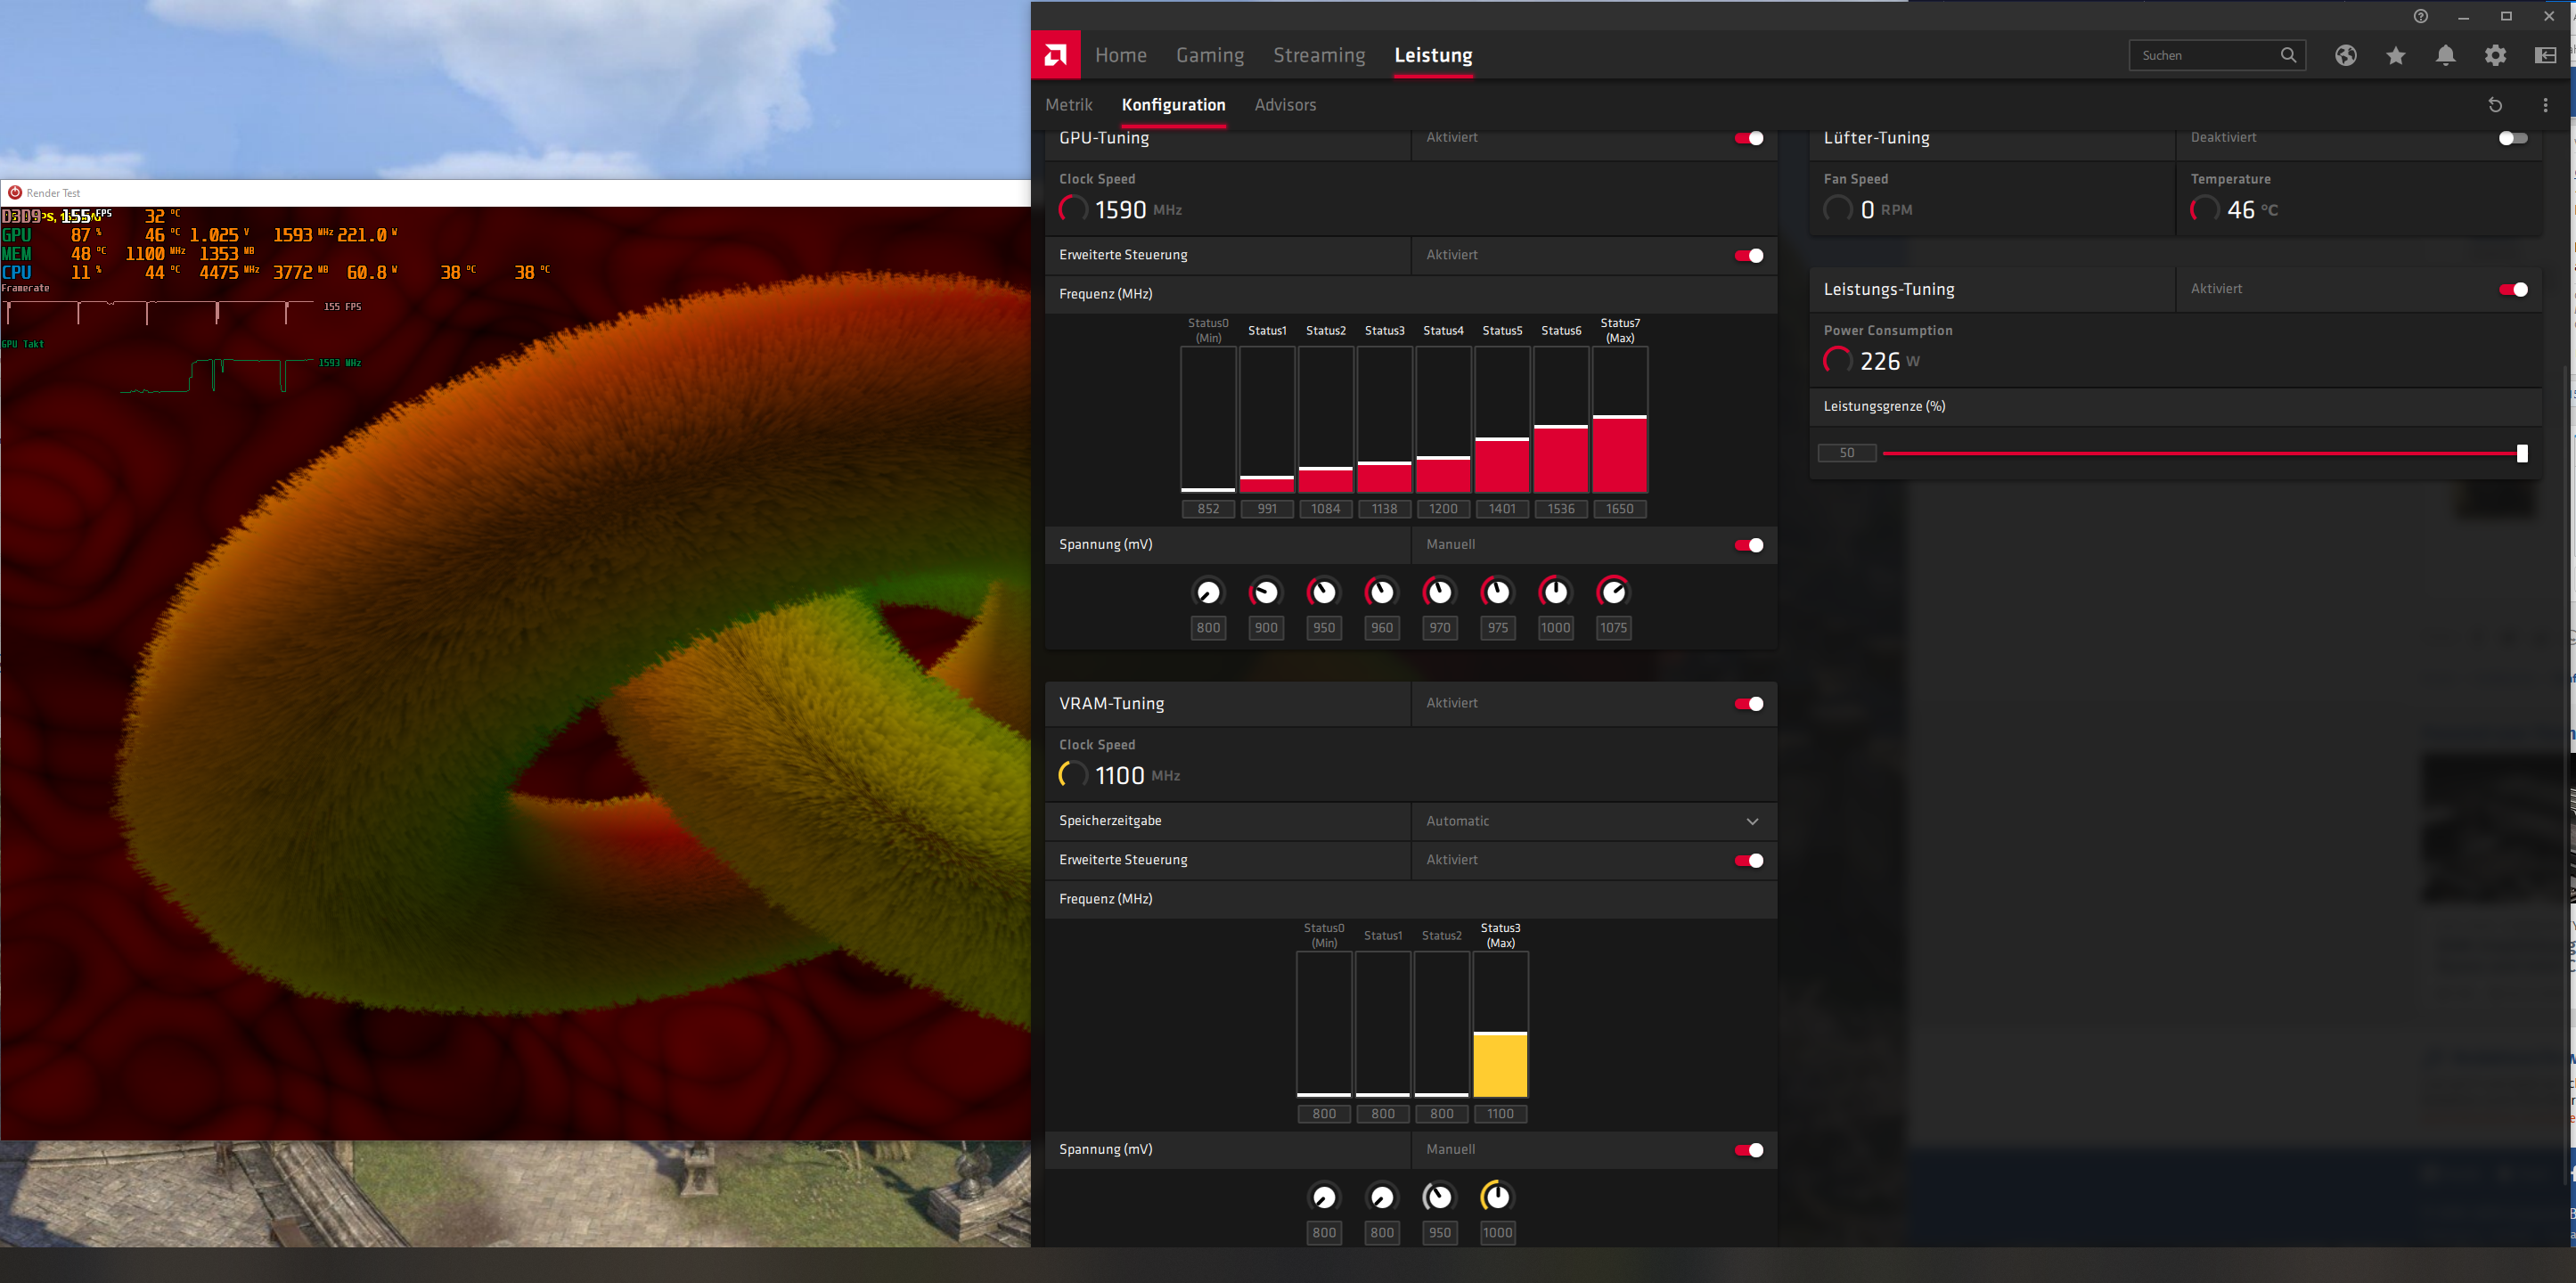Enable the Lüfter-Tuning toggle
This screenshot has height=1283, width=2576.
[x=2512, y=138]
